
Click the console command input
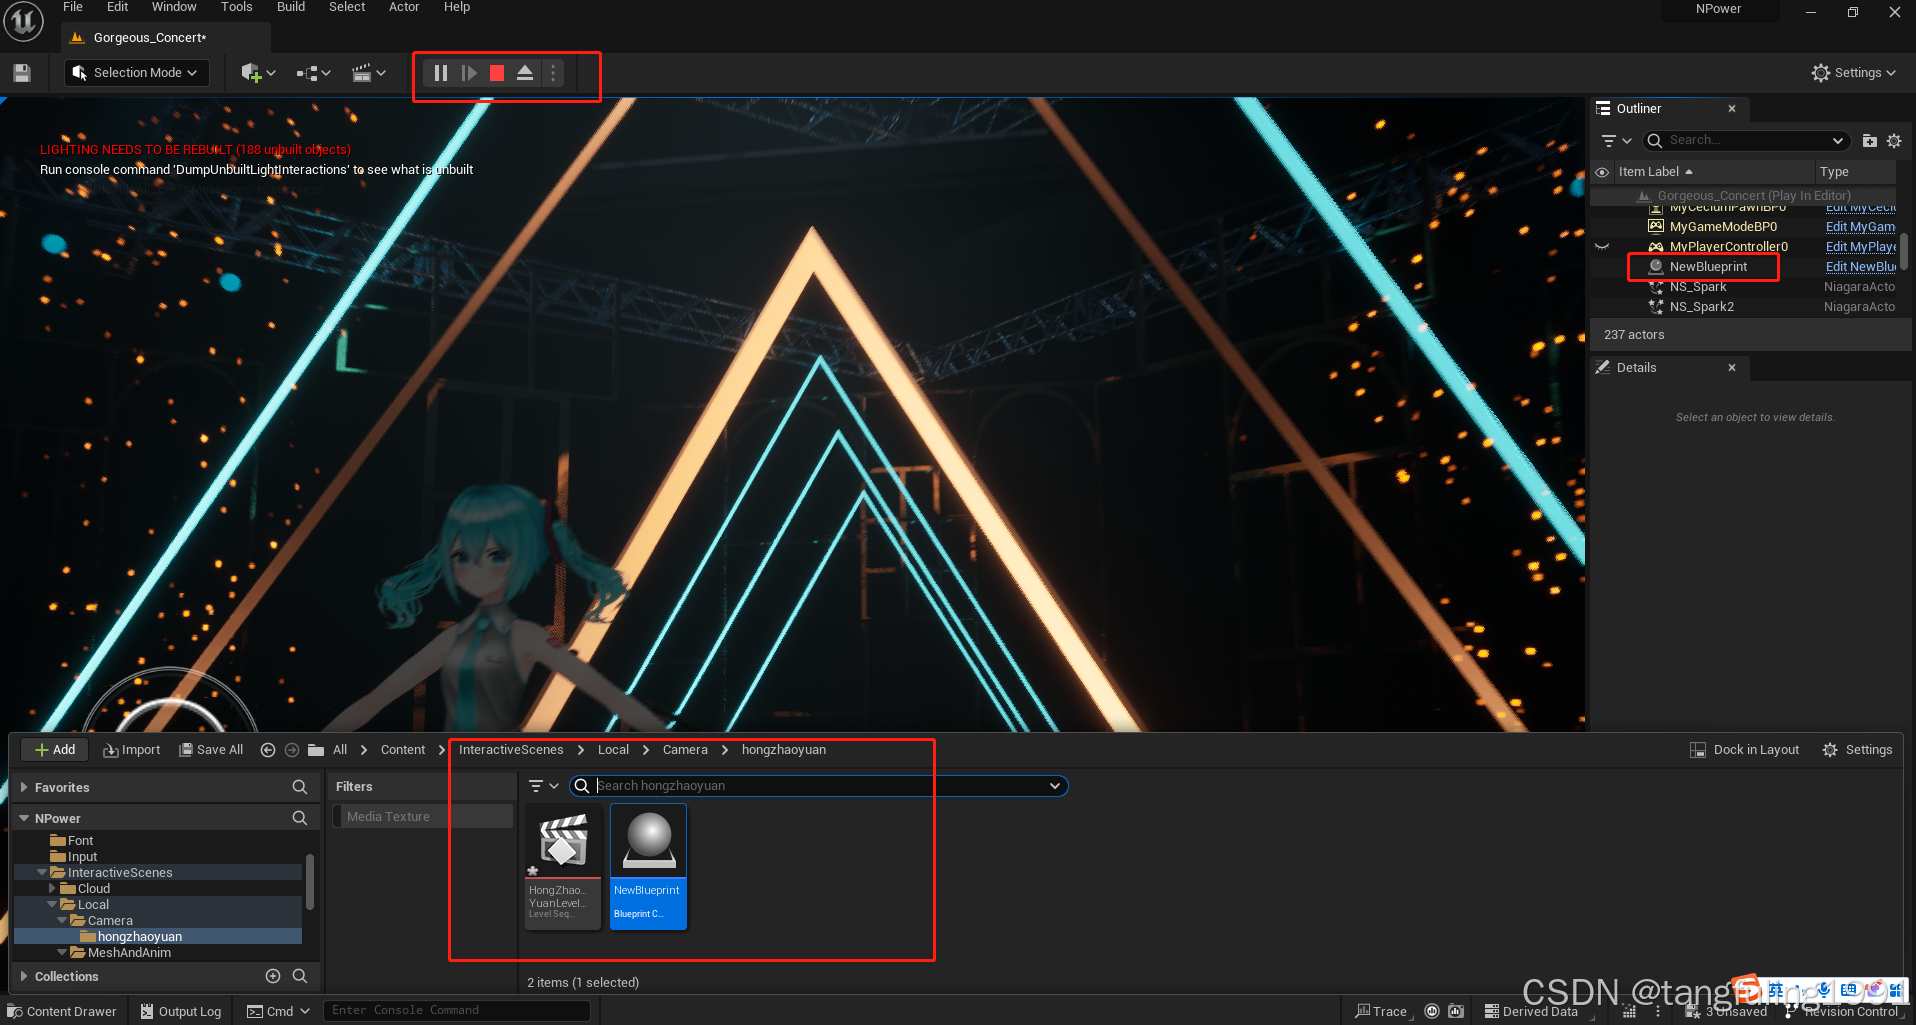coord(456,1011)
